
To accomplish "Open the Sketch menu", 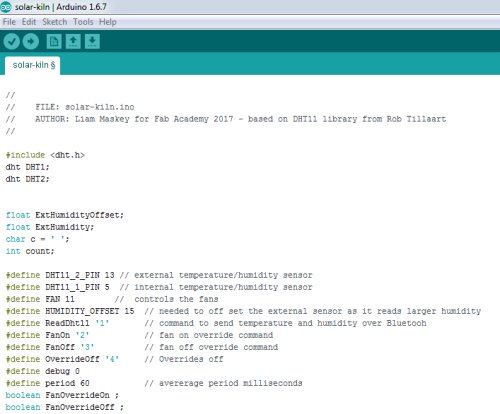I will click(x=55, y=22).
